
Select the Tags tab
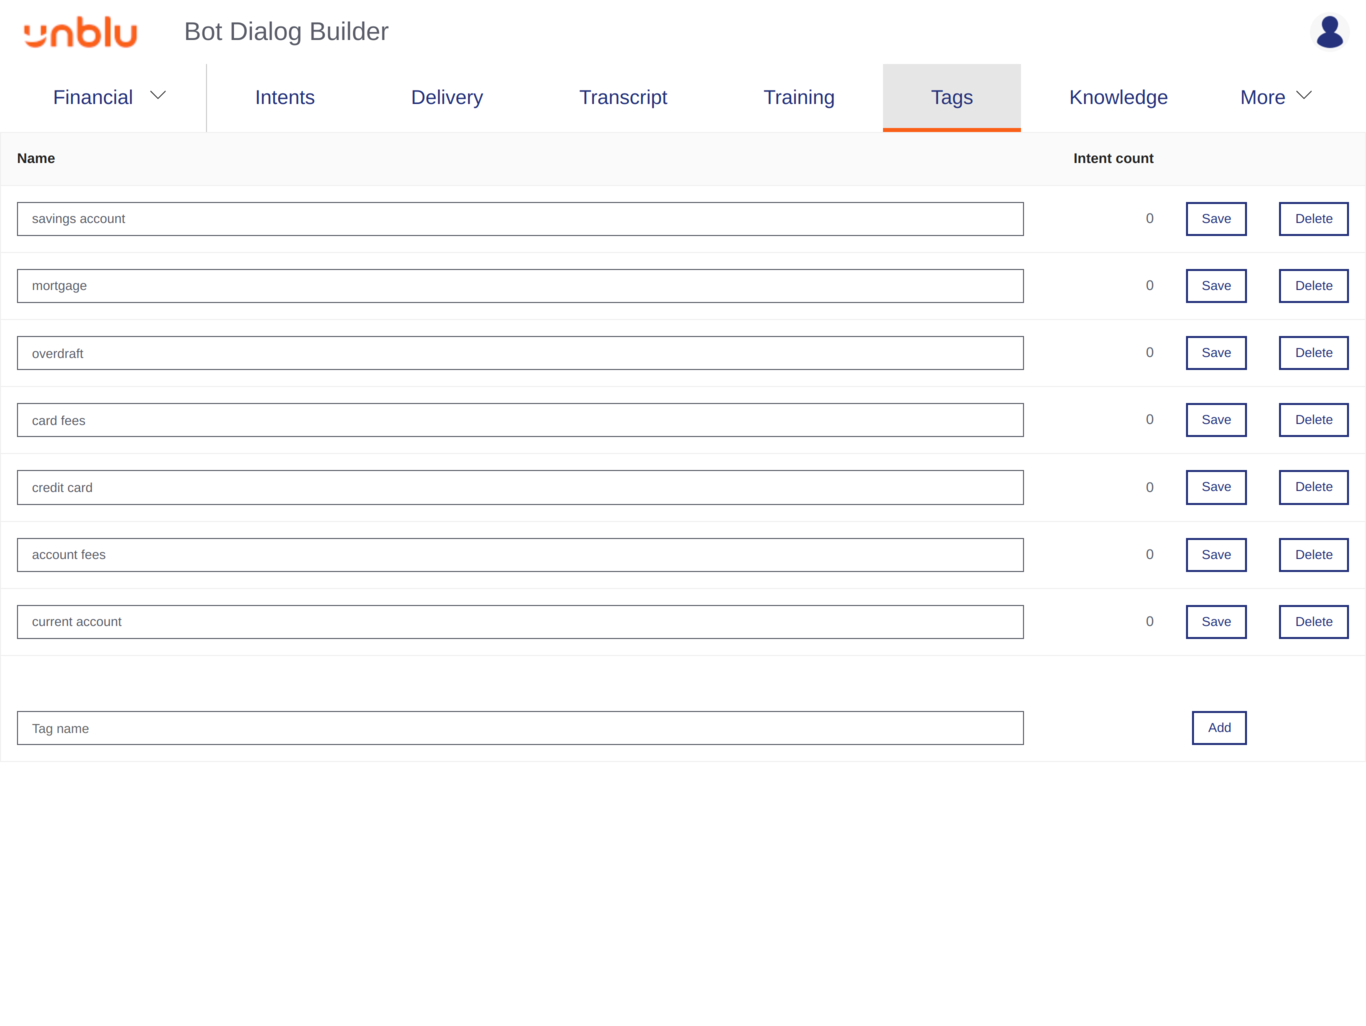click(951, 97)
